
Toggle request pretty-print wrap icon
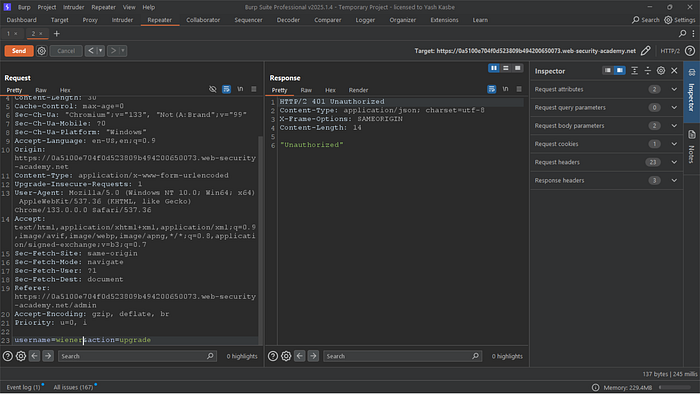[x=226, y=89]
